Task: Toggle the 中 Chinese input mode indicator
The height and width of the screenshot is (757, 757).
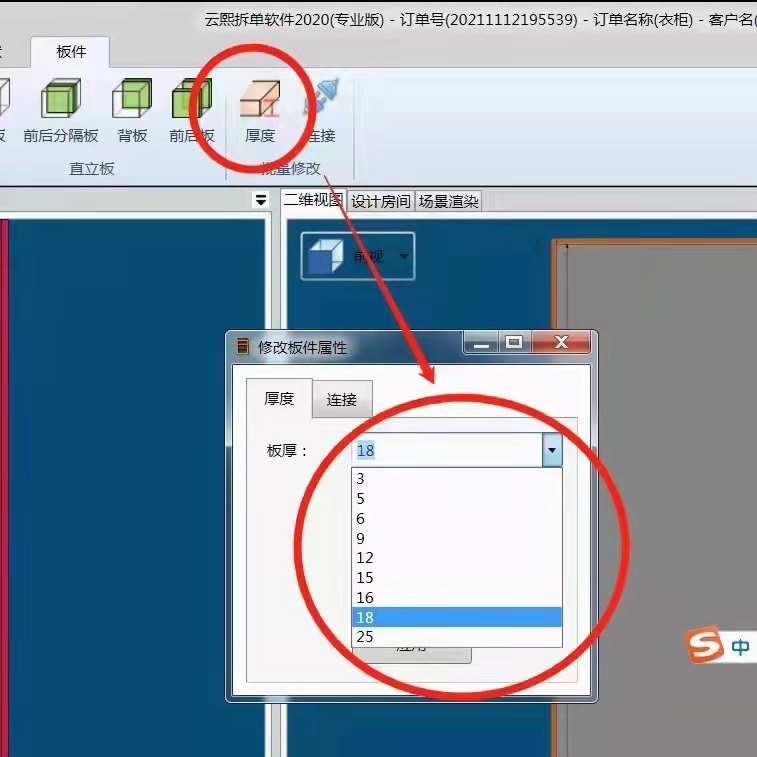Action: (x=740, y=647)
